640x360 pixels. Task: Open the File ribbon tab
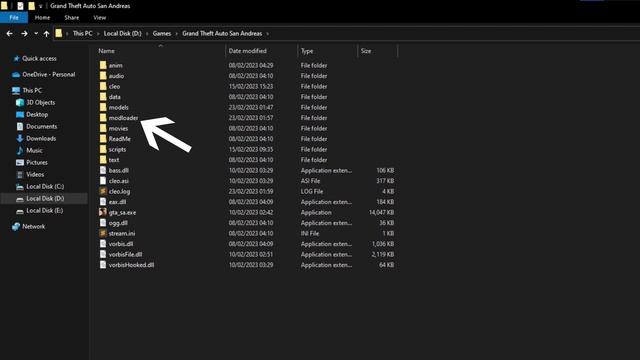(x=14, y=18)
